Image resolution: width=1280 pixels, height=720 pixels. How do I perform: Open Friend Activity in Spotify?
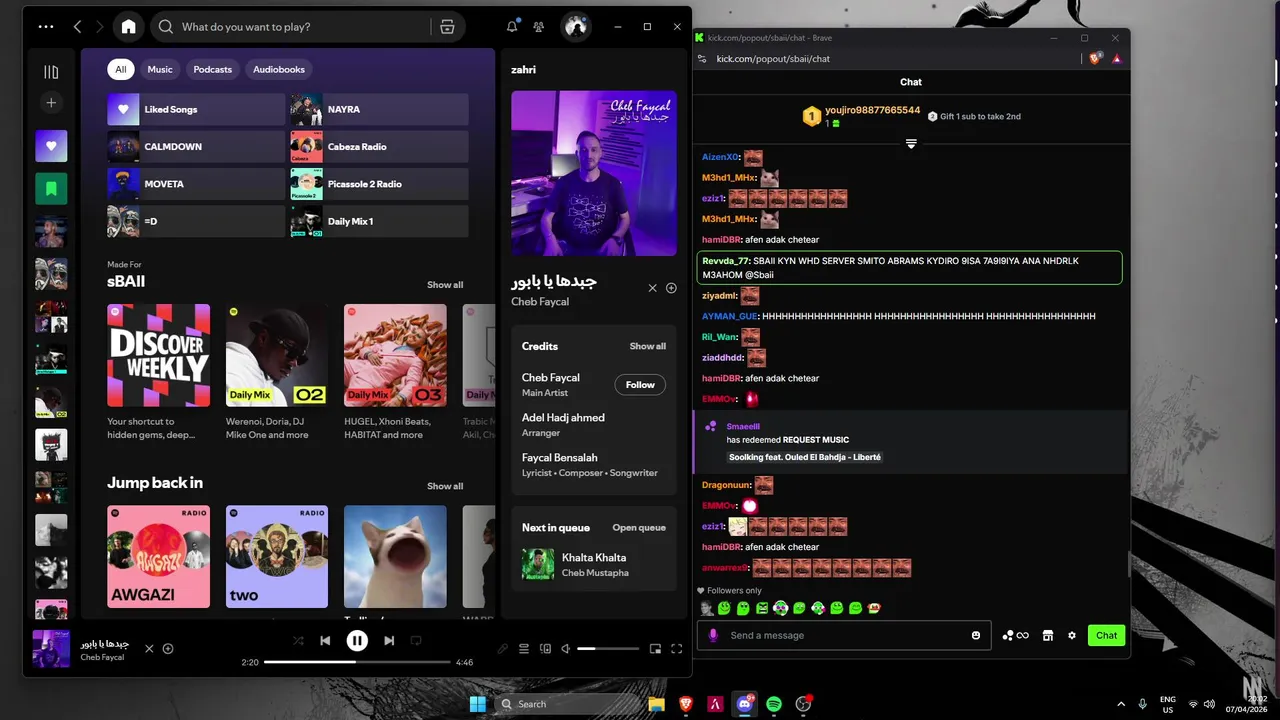[x=539, y=27]
